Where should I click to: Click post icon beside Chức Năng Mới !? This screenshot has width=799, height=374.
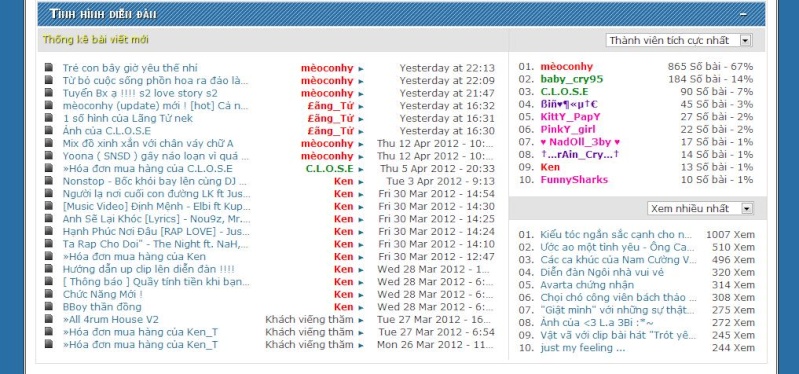click(49, 294)
